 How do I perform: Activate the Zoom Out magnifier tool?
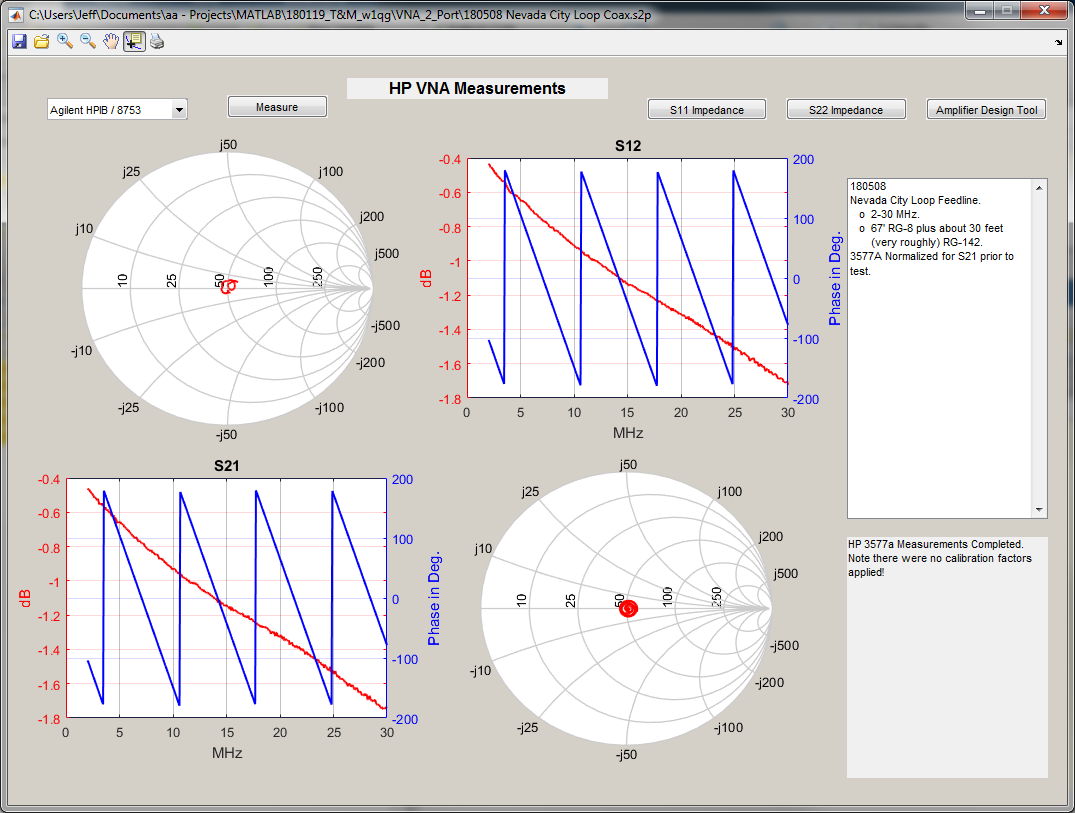coord(88,41)
